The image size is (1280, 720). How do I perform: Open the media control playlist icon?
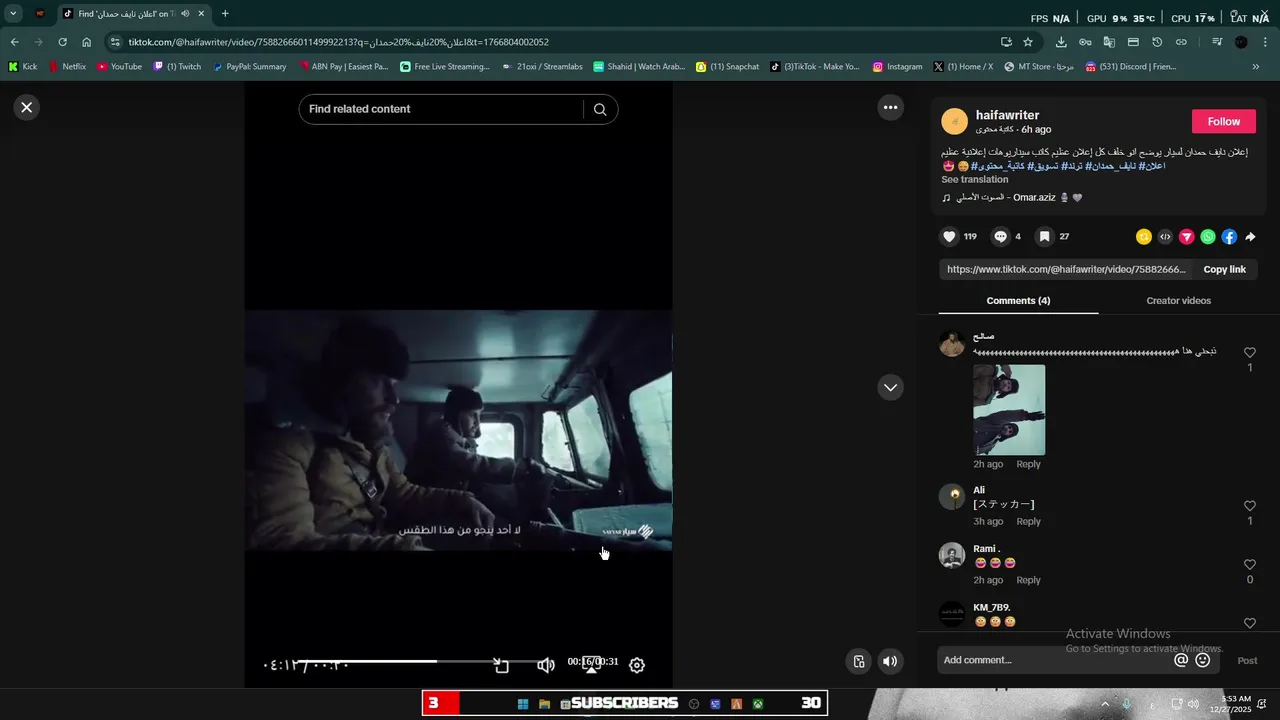(1217, 42)
